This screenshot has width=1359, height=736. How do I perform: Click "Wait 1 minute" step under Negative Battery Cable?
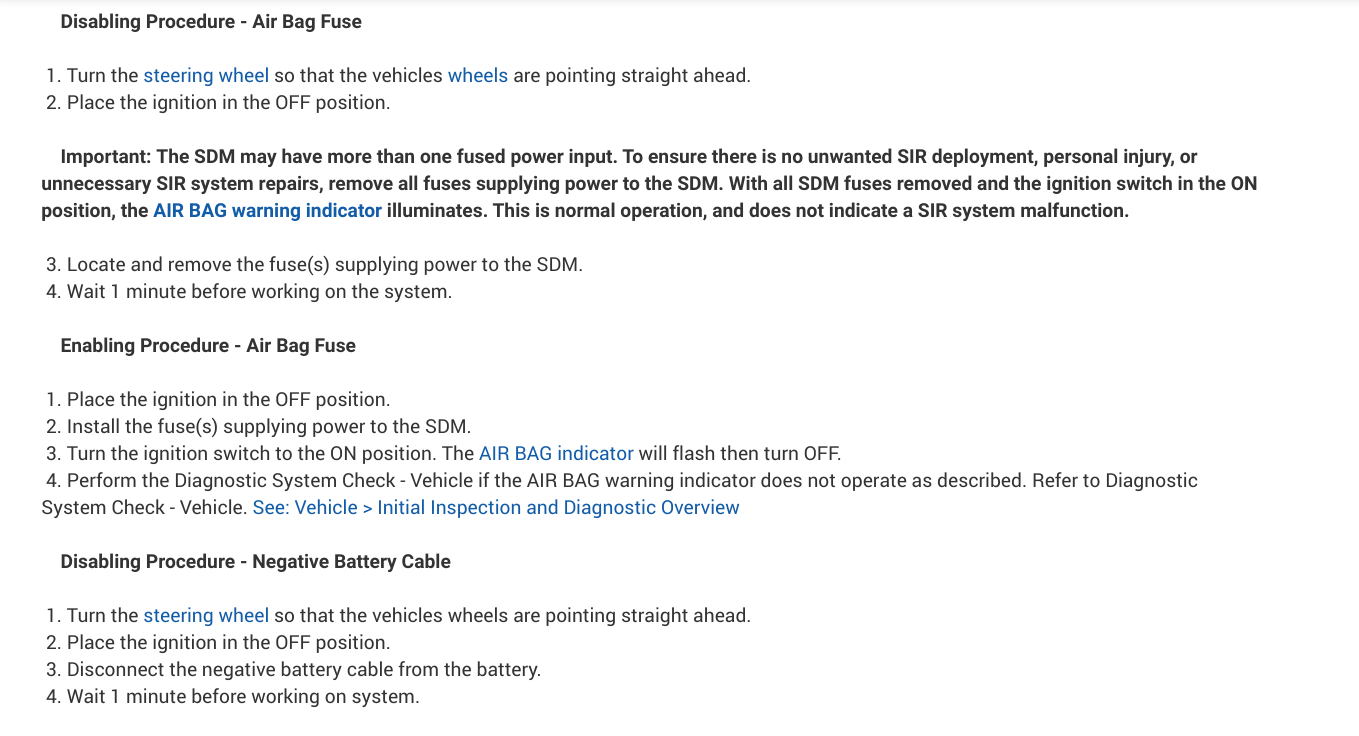coord(243,696)
